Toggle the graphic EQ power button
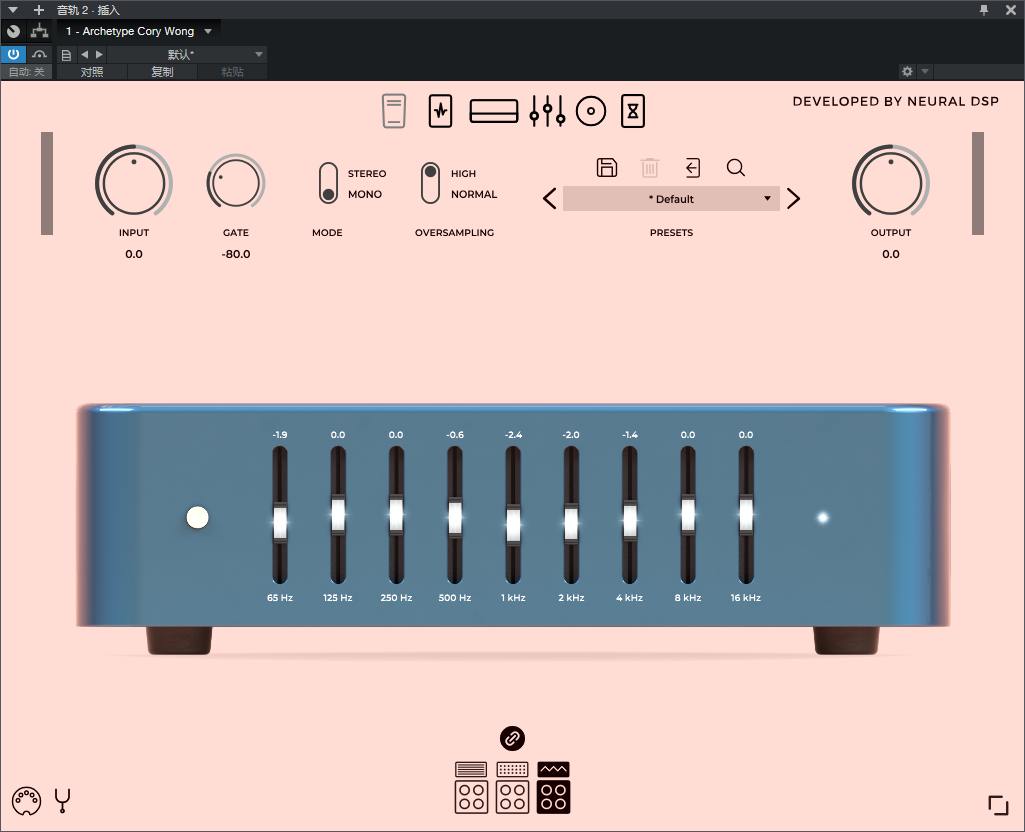Screen dimensions: 1025x832 pos(197,518)
